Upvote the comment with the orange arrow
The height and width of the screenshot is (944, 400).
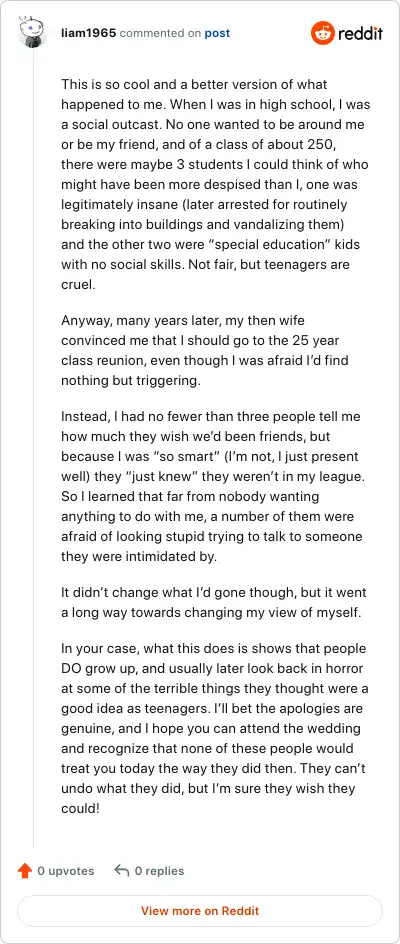coord(25,871)
